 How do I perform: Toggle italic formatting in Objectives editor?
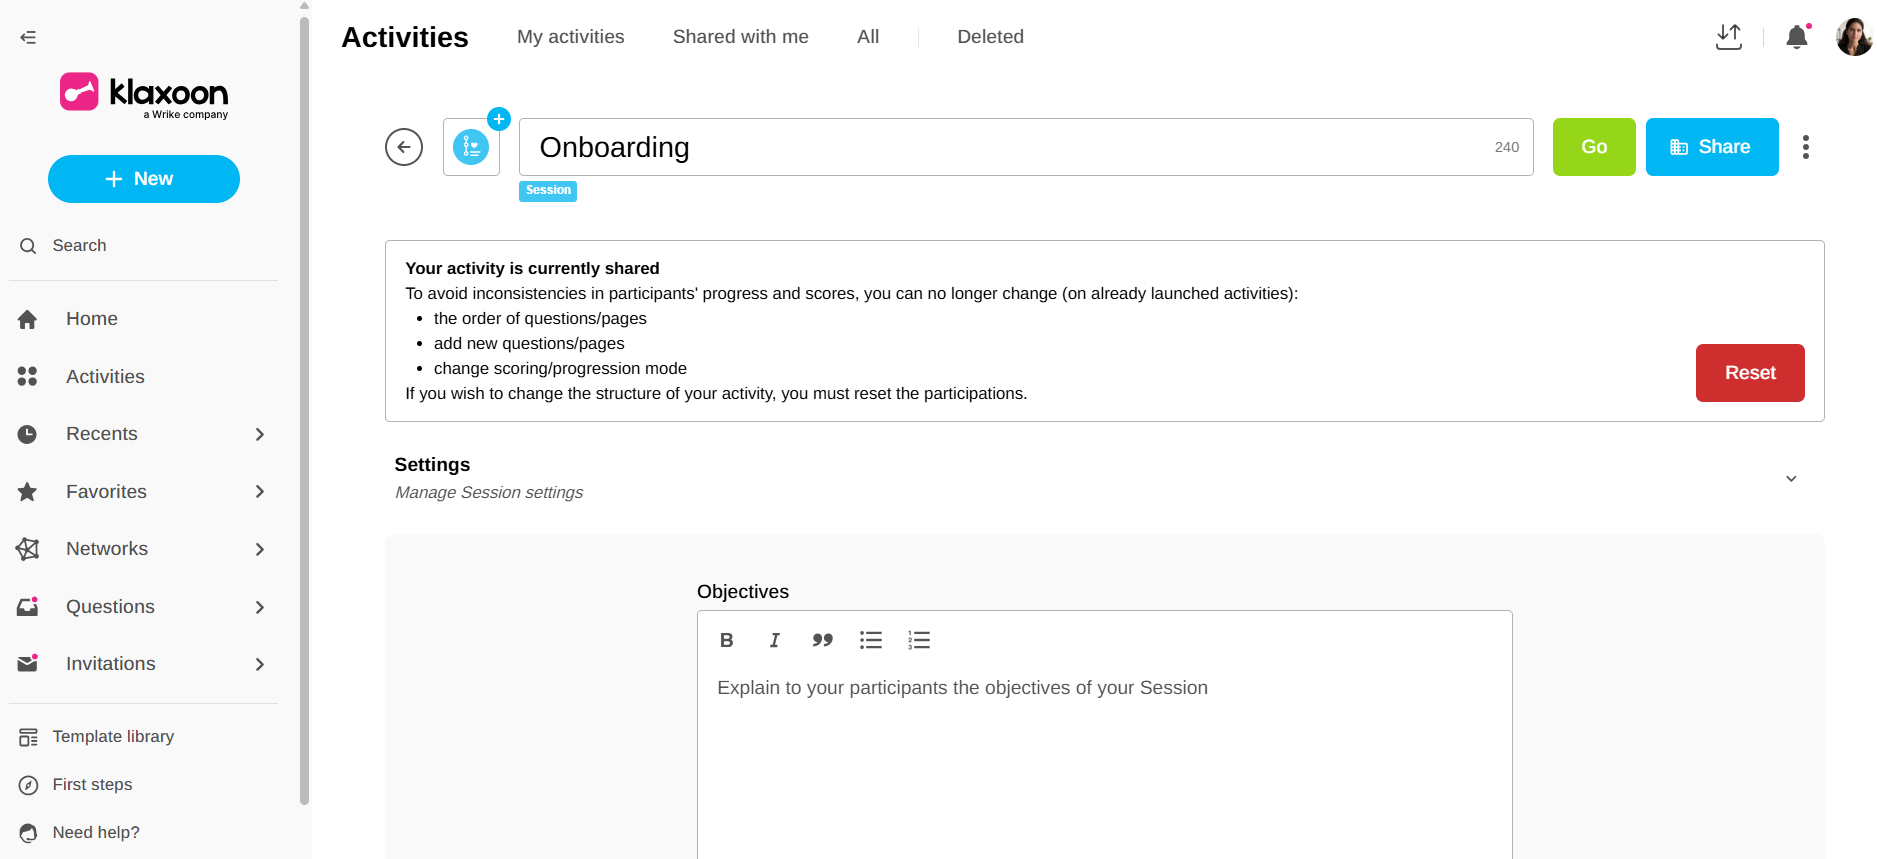point(774,640)
